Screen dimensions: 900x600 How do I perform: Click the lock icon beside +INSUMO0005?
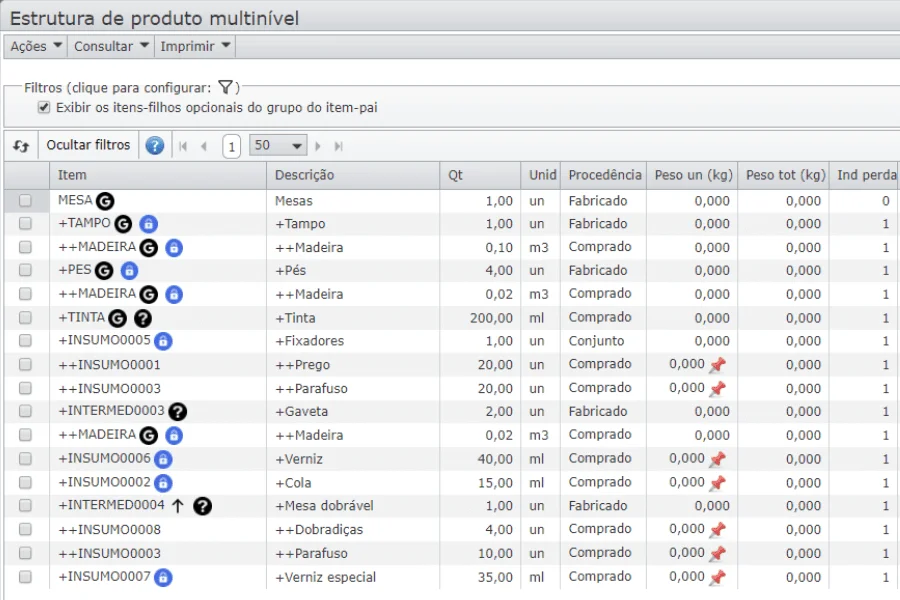pyautogui.click(x=164, y=341)
